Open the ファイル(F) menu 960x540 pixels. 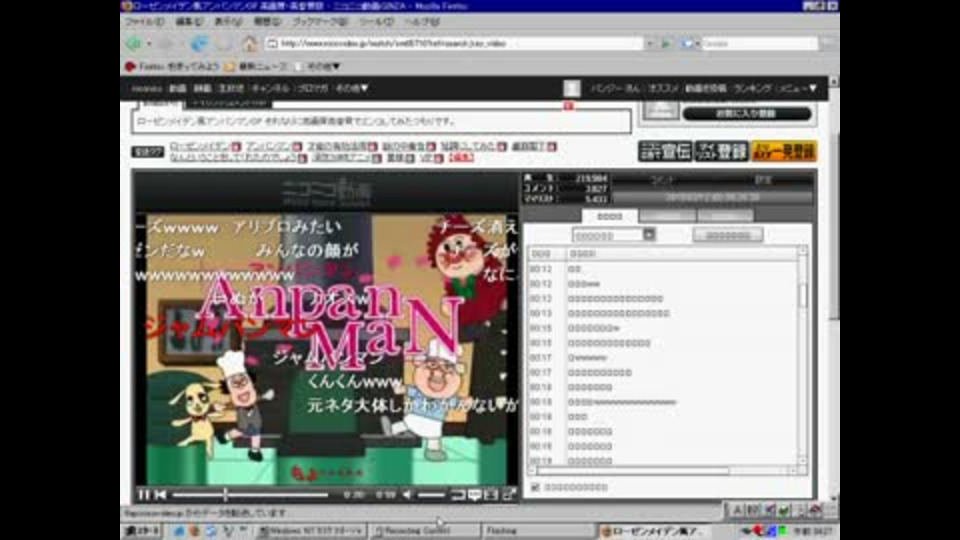(145, 21)
